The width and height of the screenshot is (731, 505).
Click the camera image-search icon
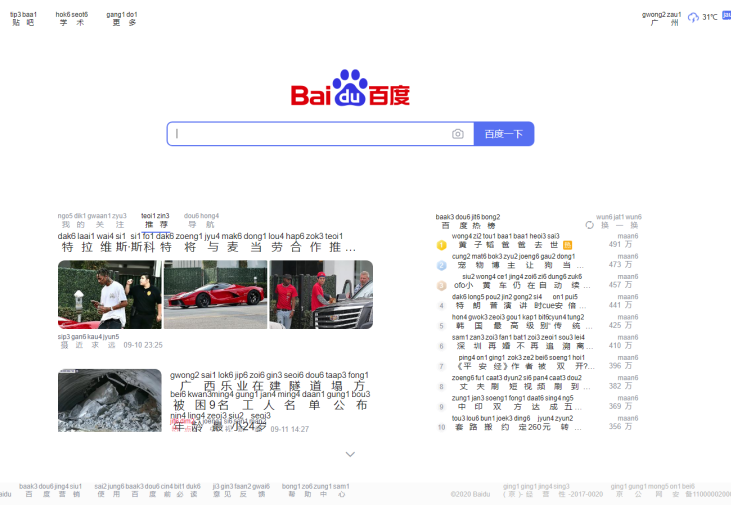(x=457, y=134)
